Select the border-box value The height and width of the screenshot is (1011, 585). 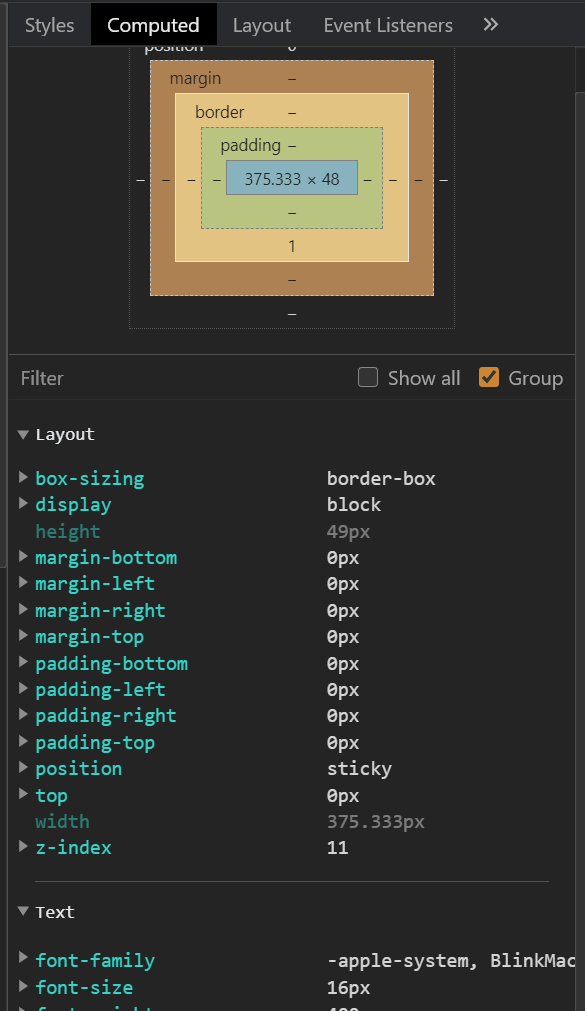pos(381,478)
